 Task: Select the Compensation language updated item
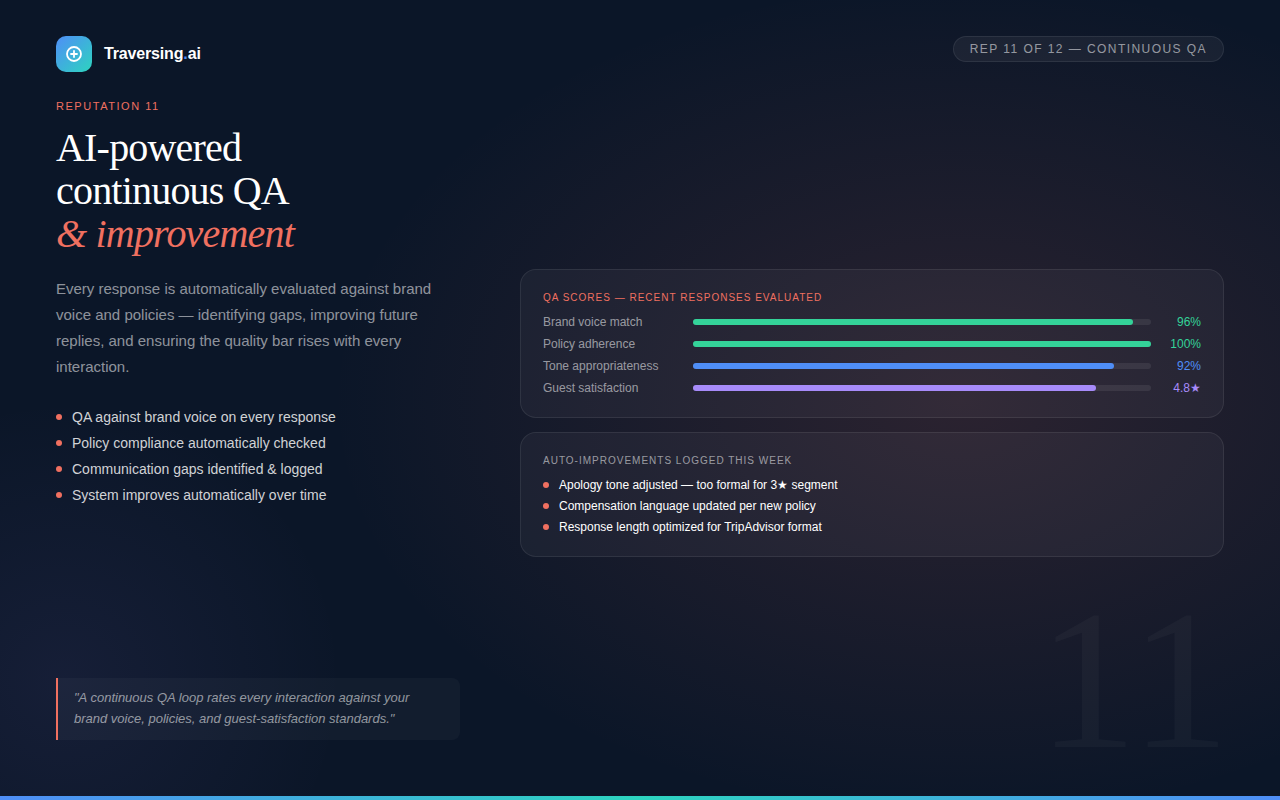[687, 506]
